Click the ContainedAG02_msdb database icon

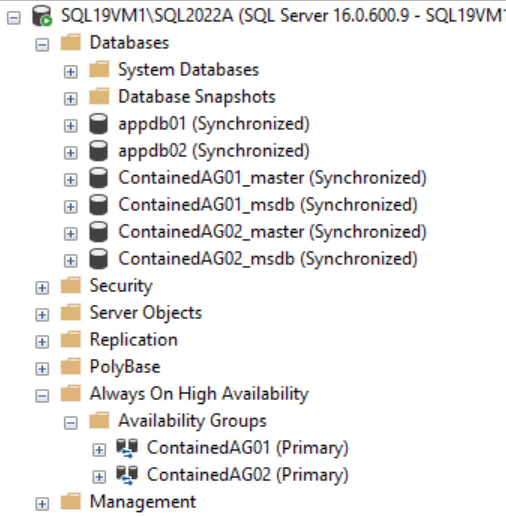coord(99,259)
